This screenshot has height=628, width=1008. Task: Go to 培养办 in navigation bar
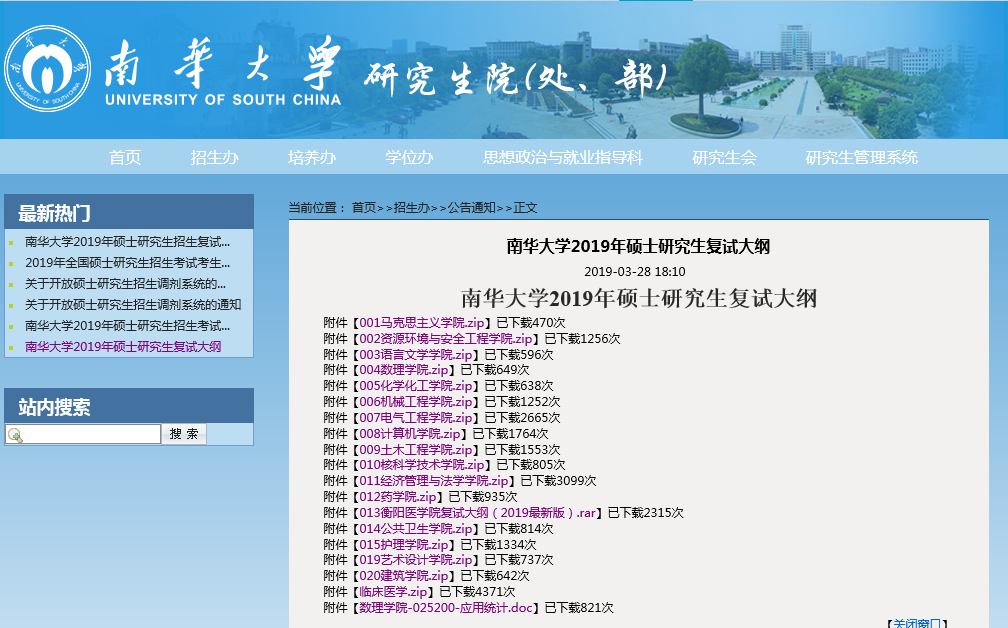(311, 157)
